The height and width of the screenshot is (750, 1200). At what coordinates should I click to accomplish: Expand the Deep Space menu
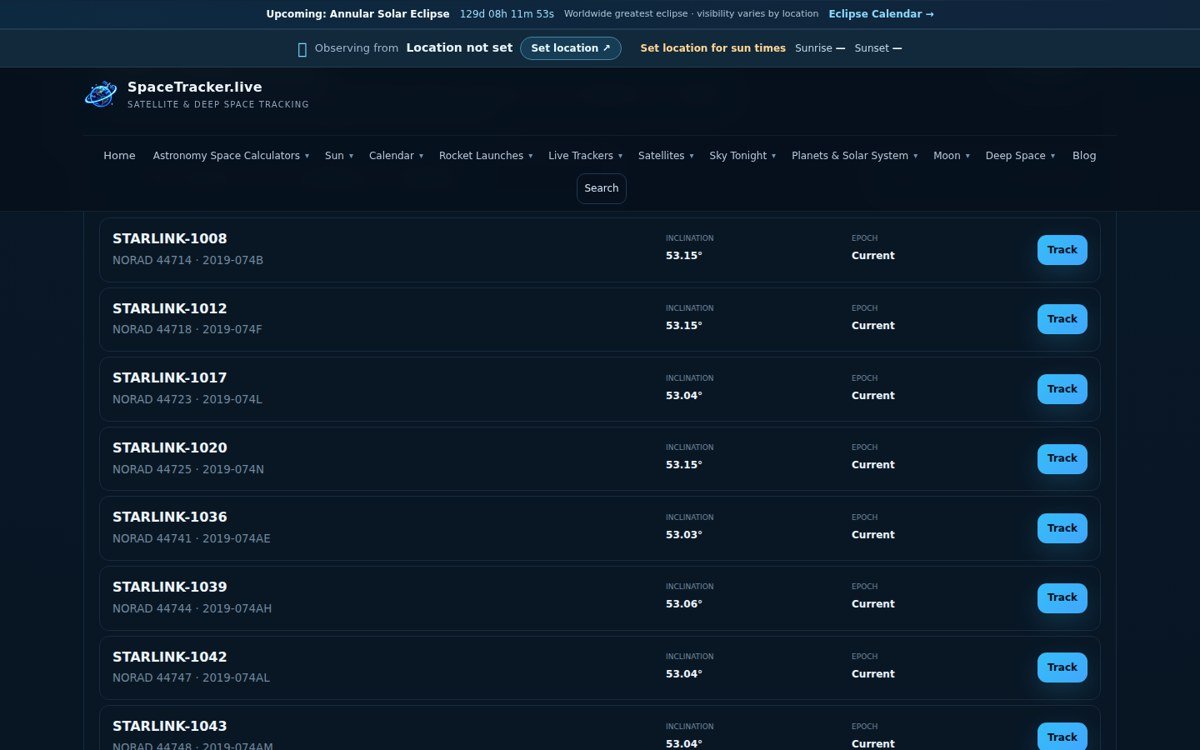(1020, 156)
